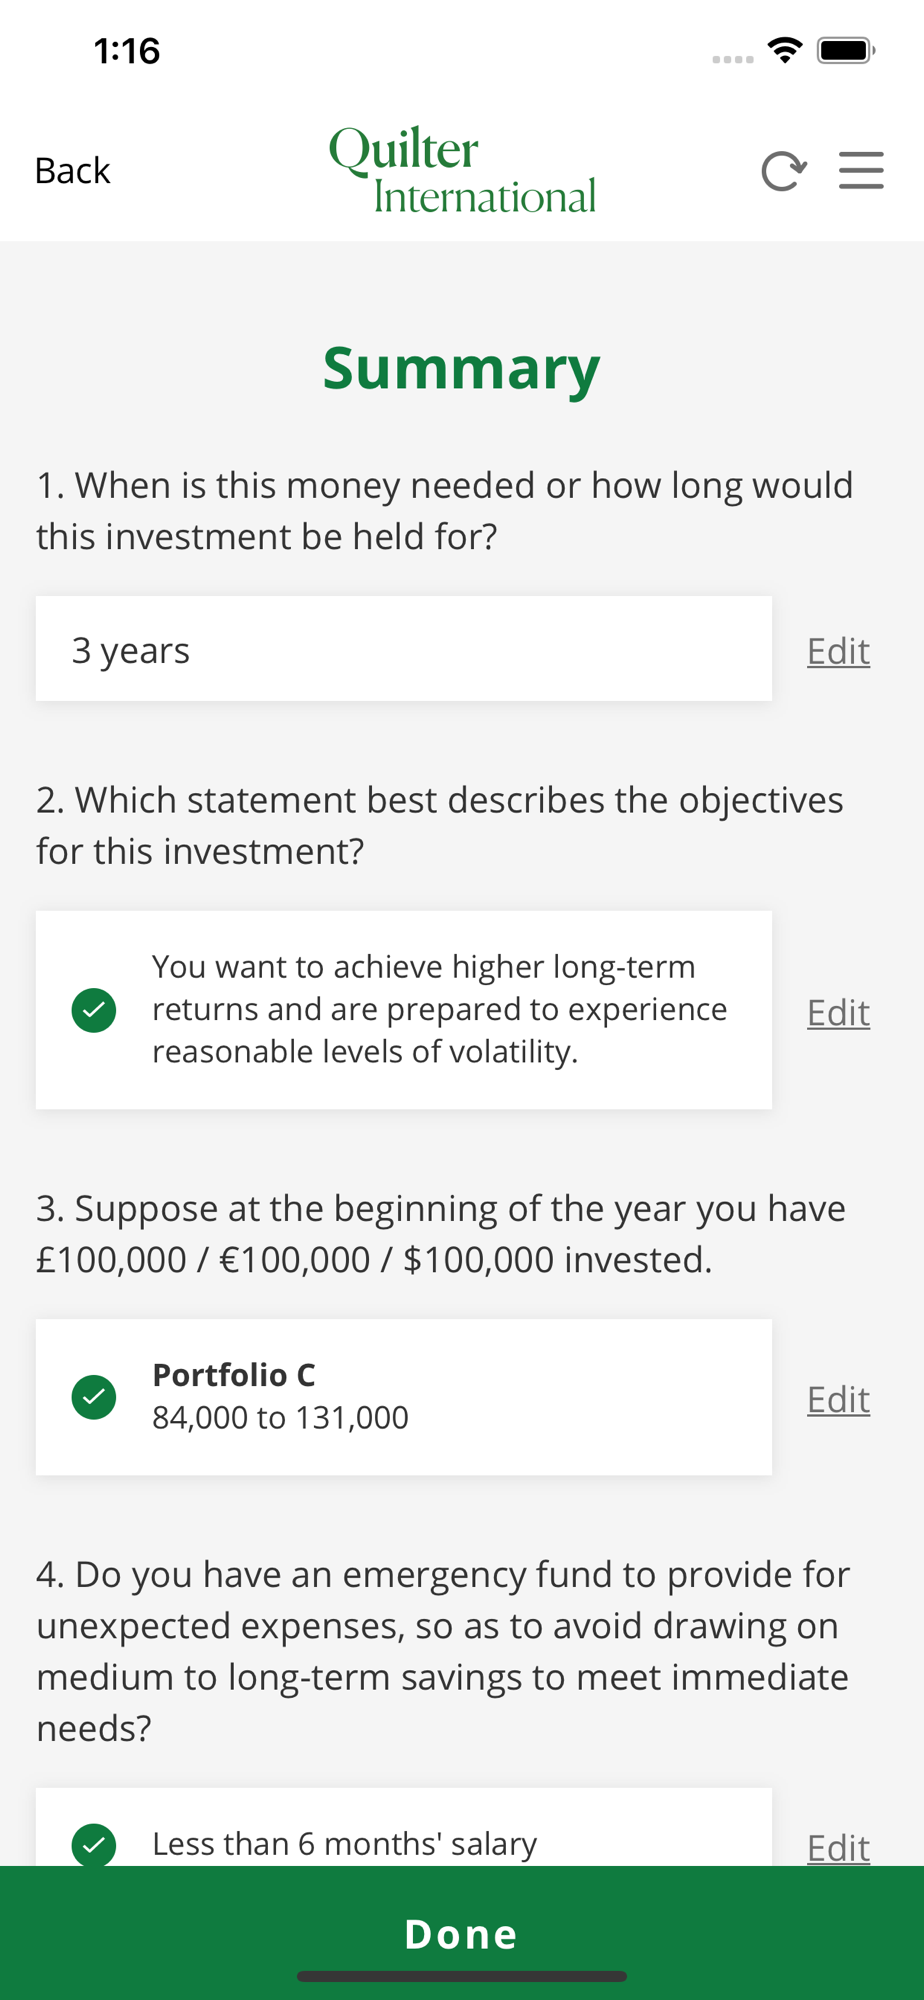Viewport: 924px width, 2000px height.
Task: Select the 3 years answer field
Action: pos(404,649)
